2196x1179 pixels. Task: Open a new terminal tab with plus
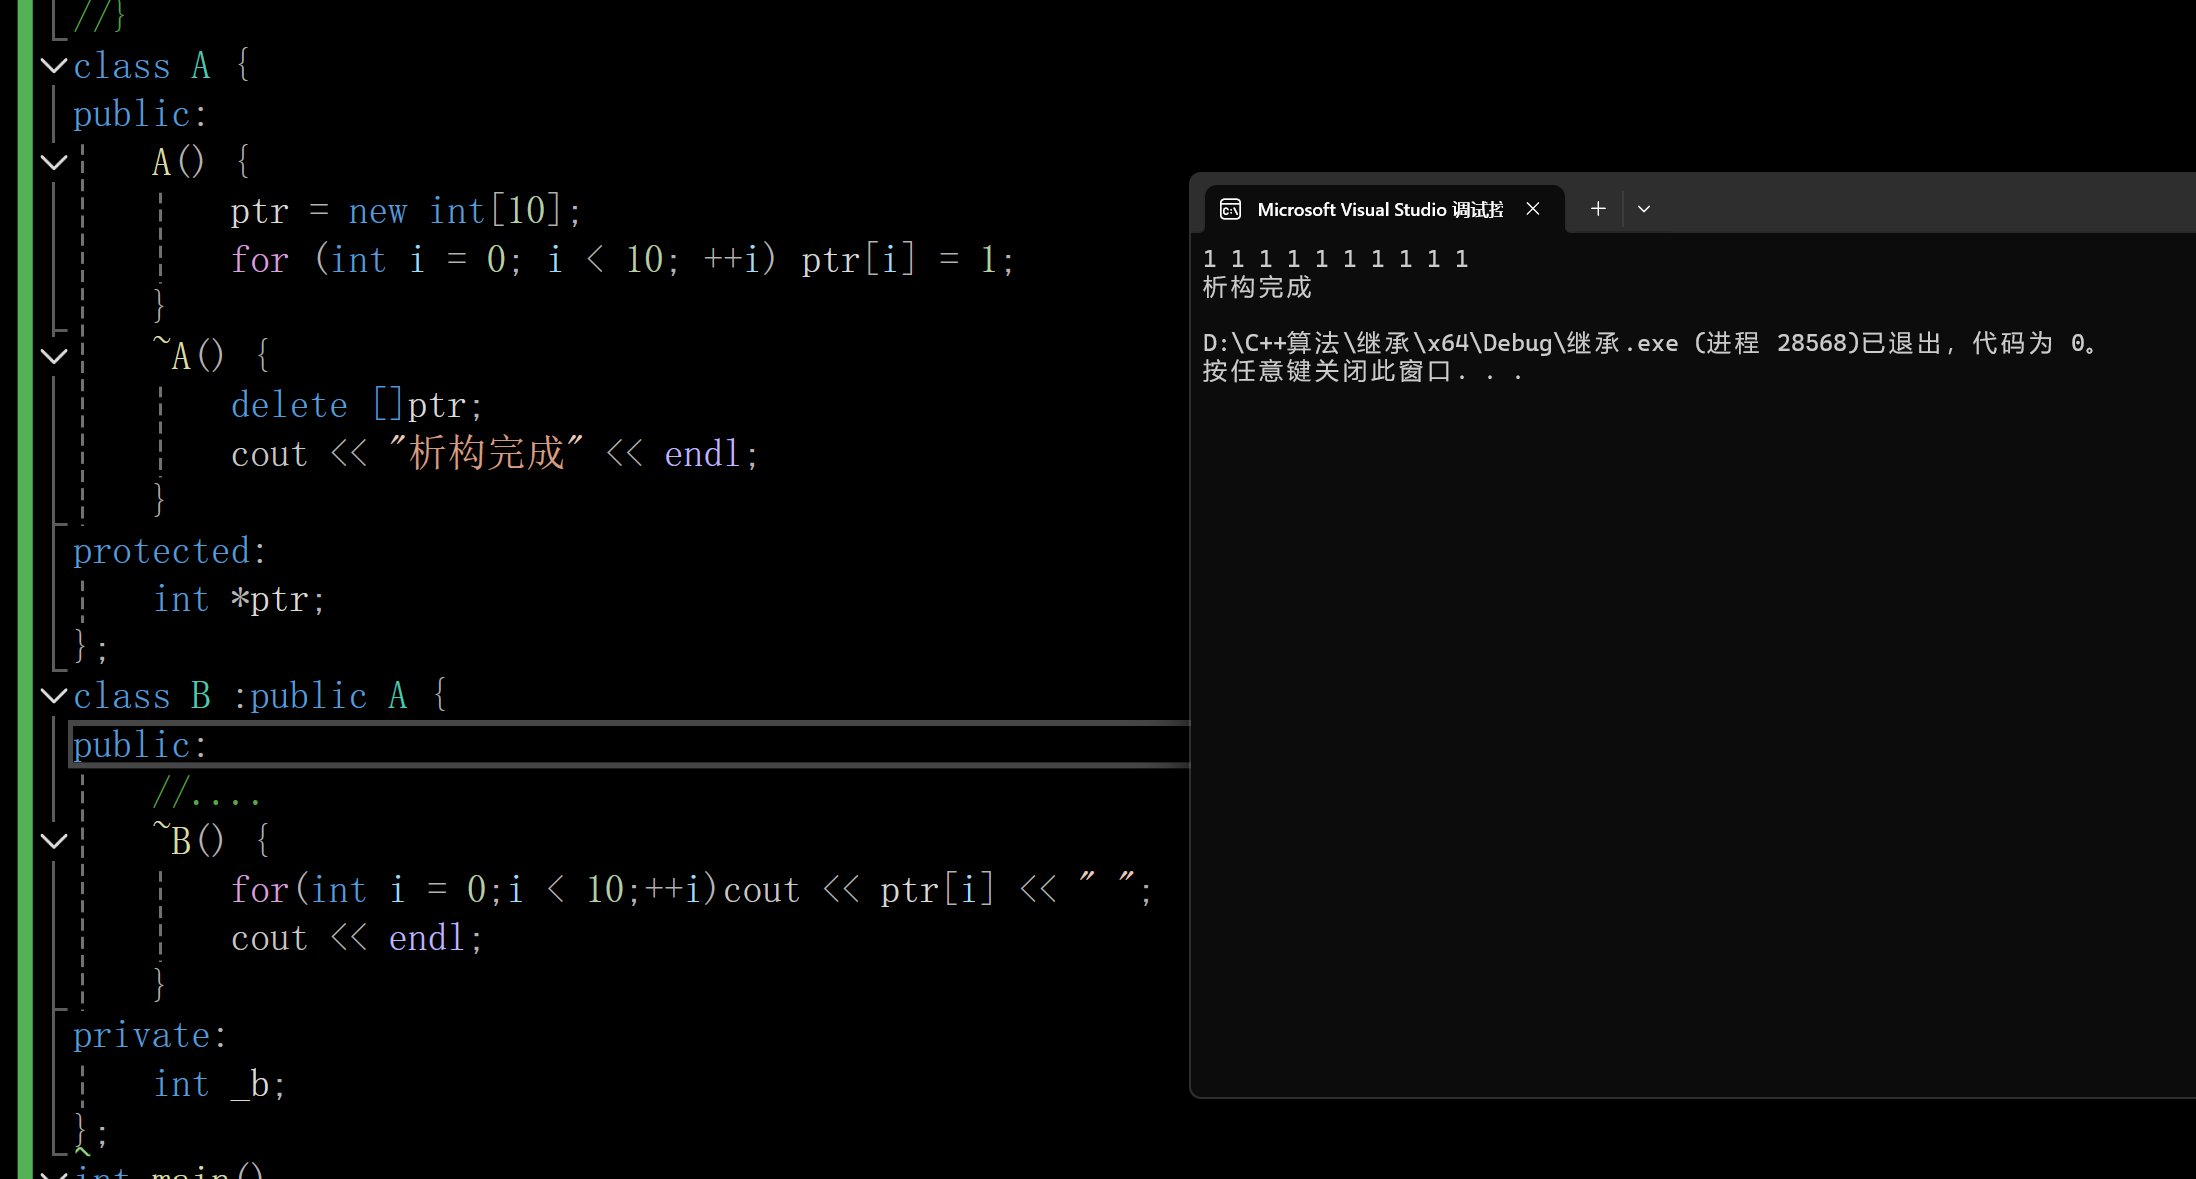click(1597, 209)
